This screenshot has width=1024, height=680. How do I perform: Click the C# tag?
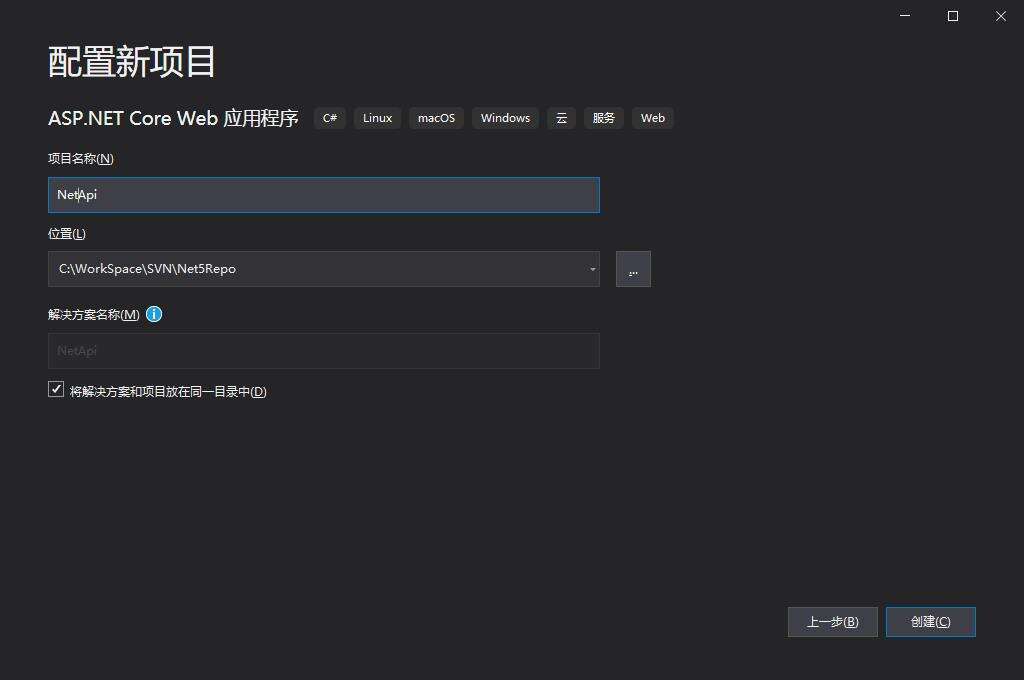pyautogui.click(x=330, y=118)
